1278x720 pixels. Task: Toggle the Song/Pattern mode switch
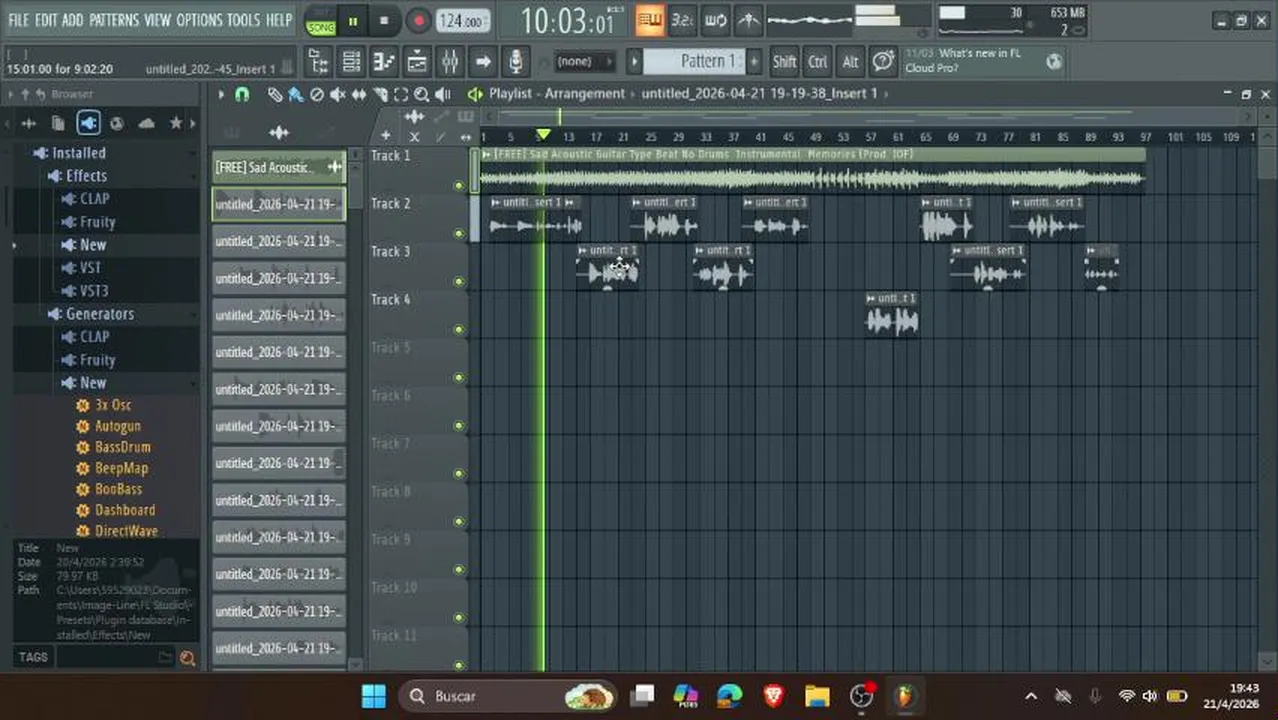pos(321,21)
